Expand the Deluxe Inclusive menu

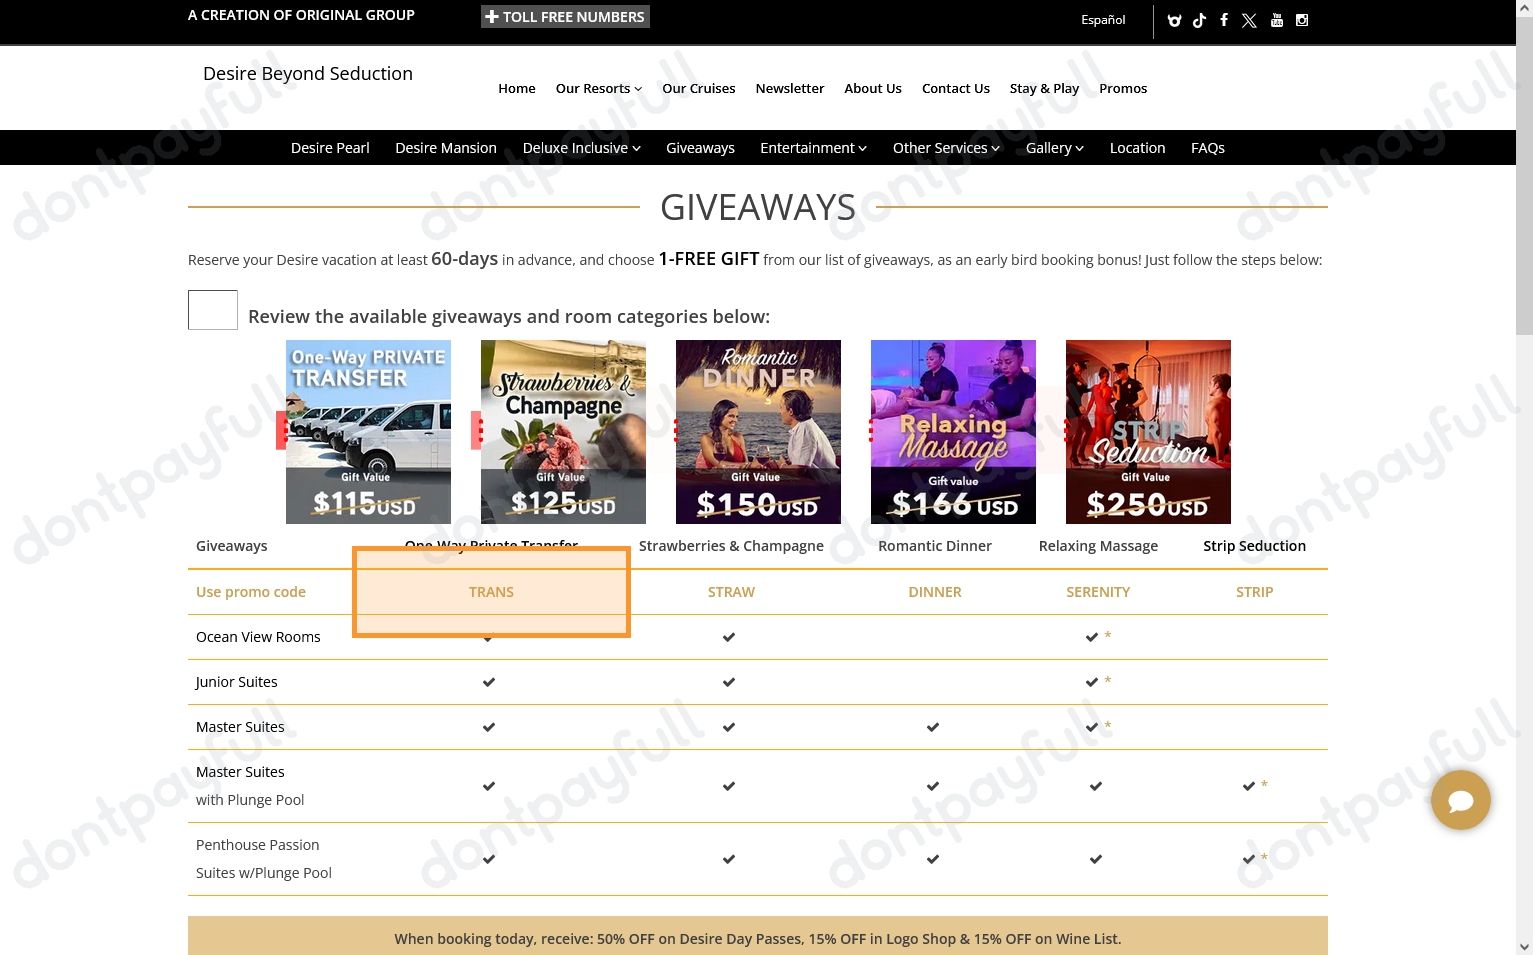581,148
